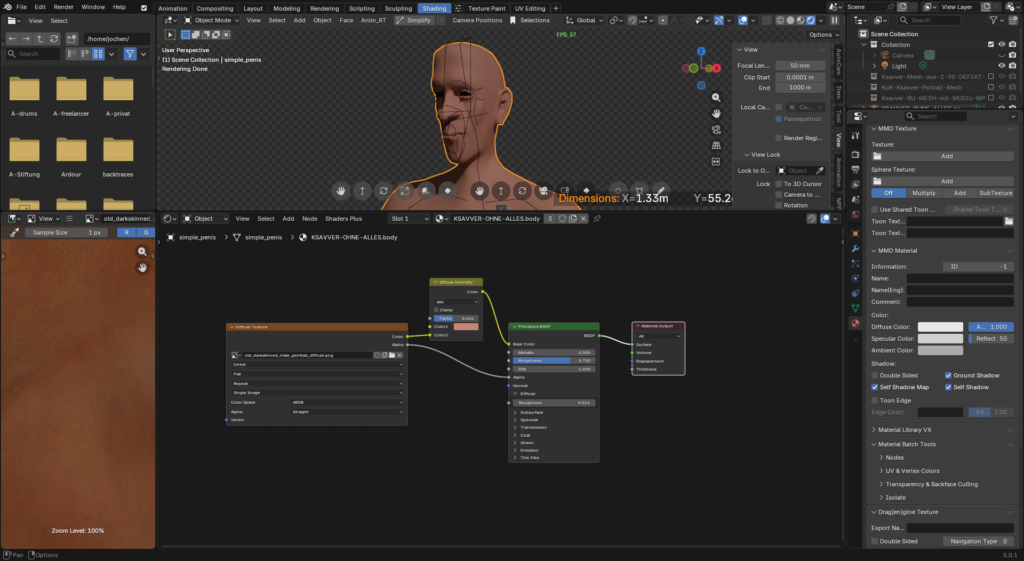Expand Material Library VX panel
1024x561 pixels.
[x=874, y=430]
